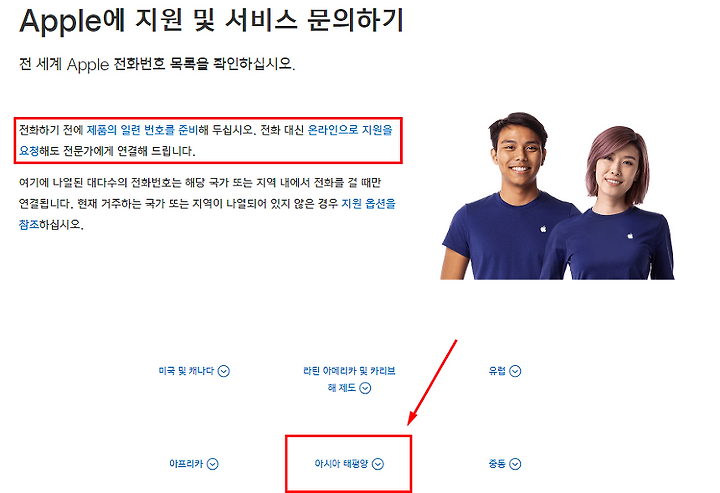Expand the 미국 및 캐나다 region text
Screen dimensions: 720x493
[x=186, y=371]
